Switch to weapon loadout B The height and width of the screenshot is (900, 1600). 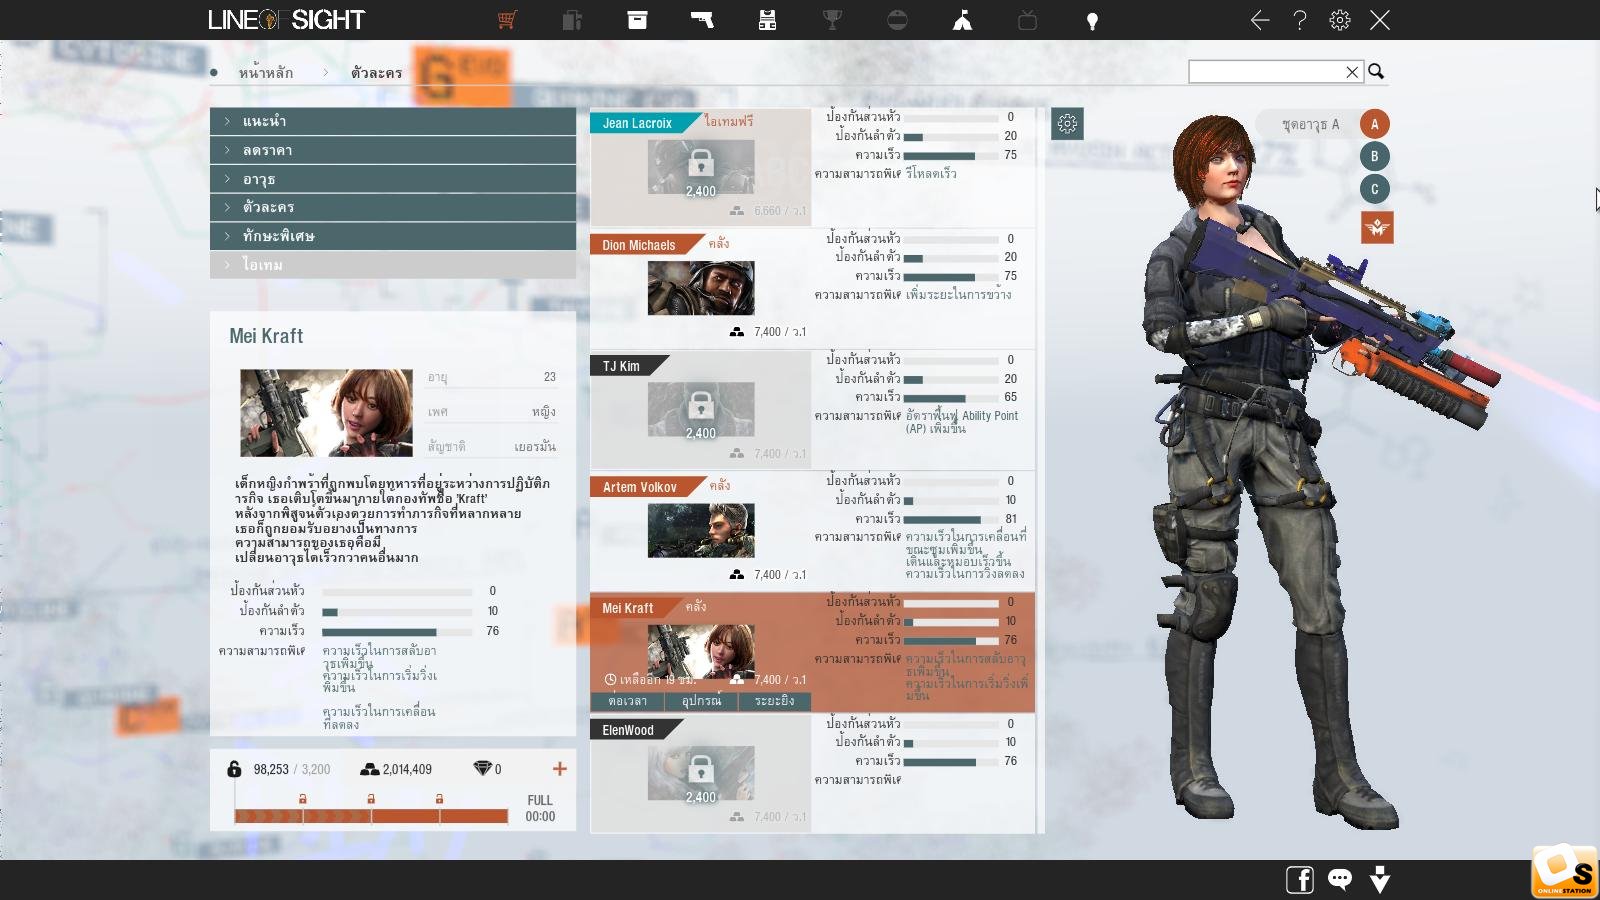(1375, 156)
